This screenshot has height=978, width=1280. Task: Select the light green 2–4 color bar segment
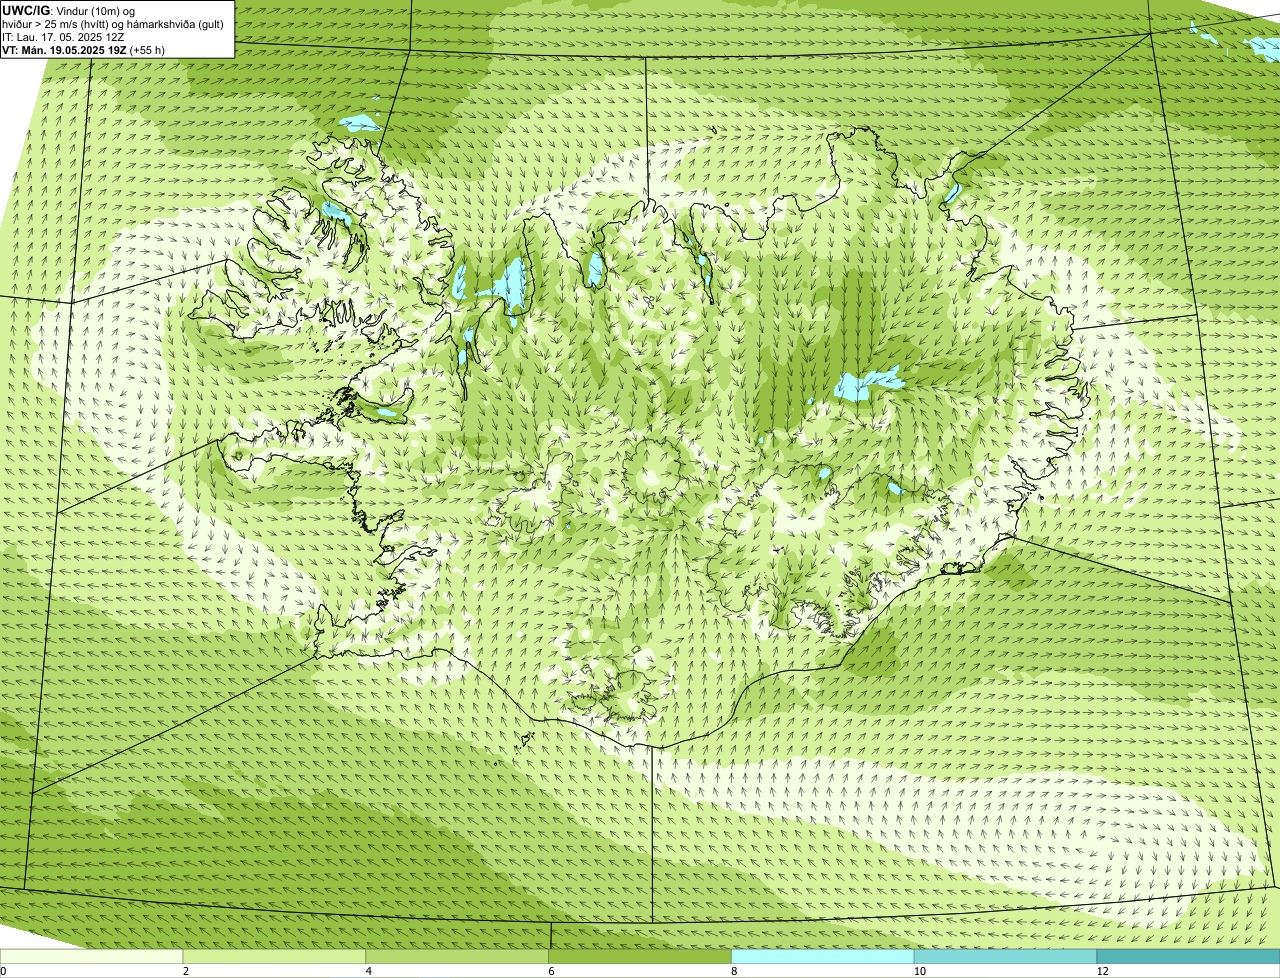(x=275, y=956)
